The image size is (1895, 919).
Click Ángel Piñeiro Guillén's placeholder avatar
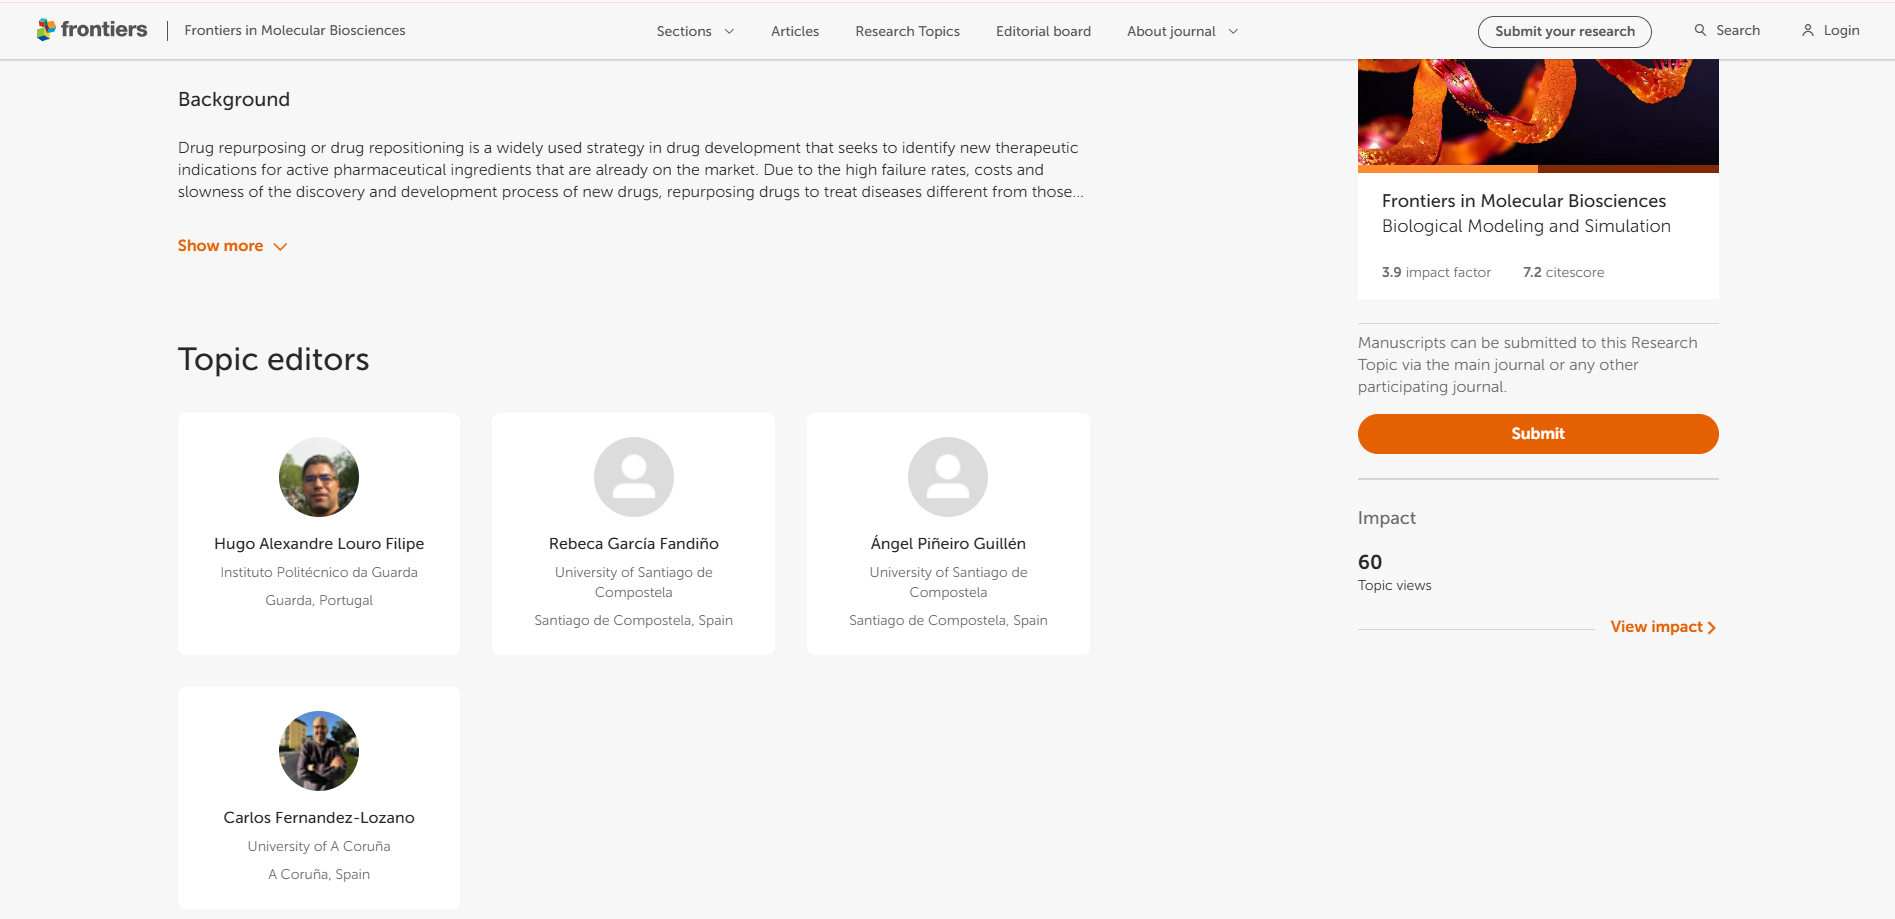point(947,477)
